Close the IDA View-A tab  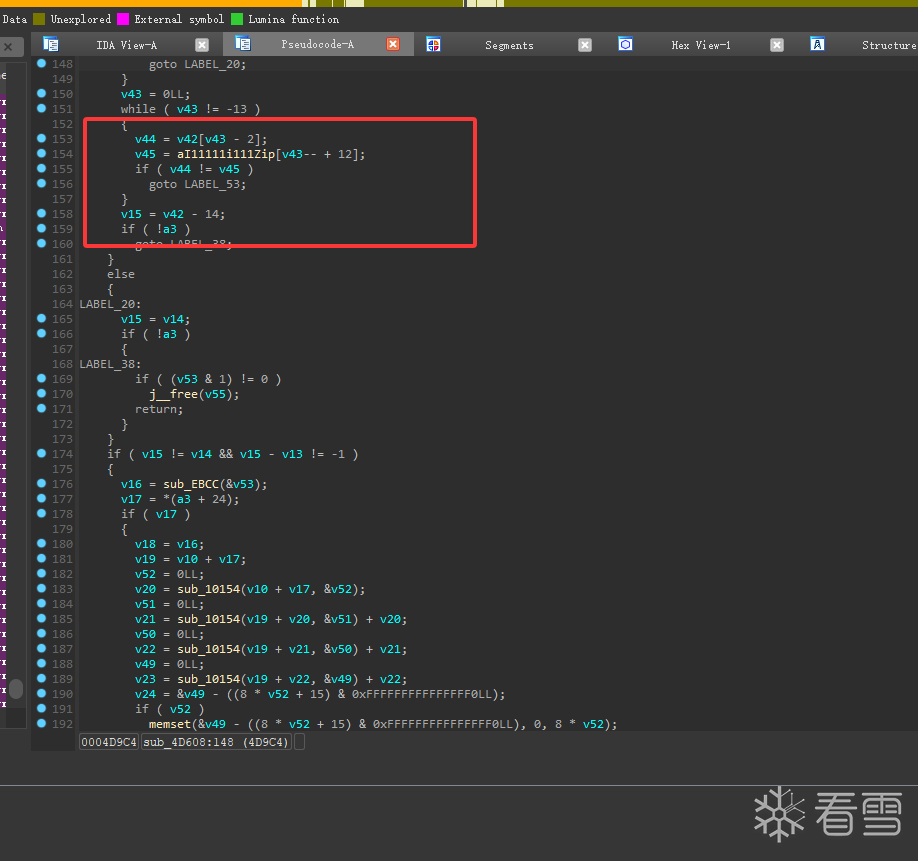tap(202, 45)
